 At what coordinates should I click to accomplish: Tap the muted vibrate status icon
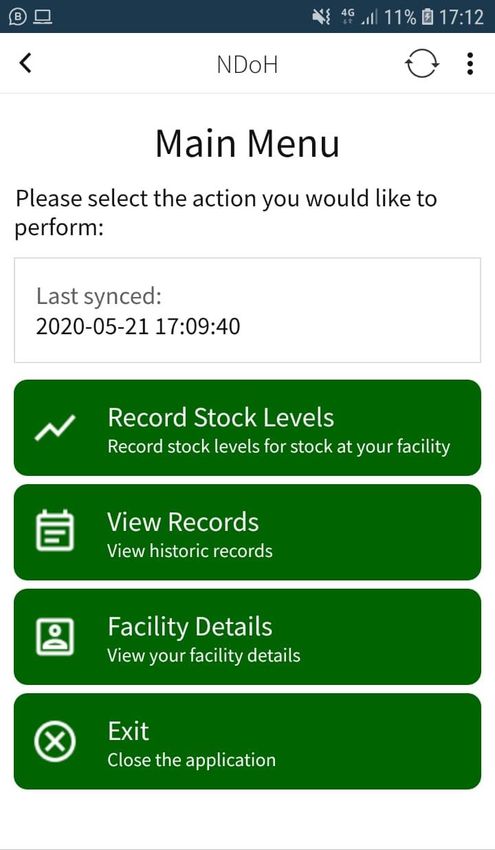[x=321, y=17]
